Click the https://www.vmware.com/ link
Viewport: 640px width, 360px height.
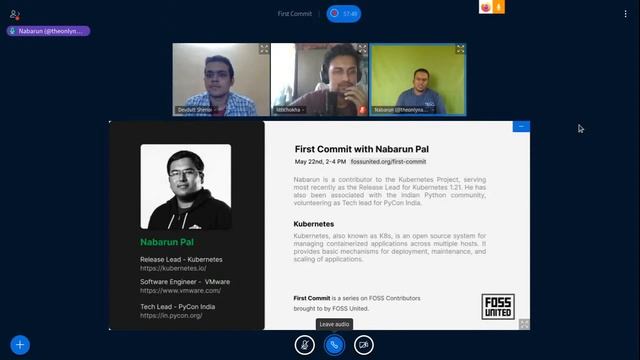180,291
